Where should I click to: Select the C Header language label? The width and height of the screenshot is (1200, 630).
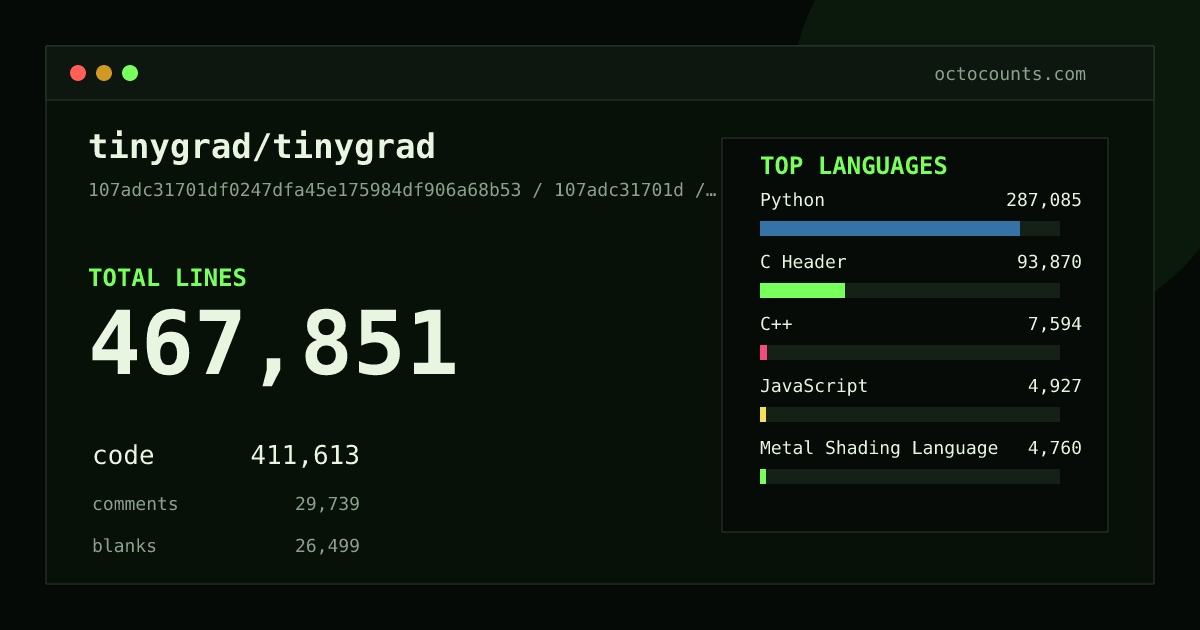[803, 262]
